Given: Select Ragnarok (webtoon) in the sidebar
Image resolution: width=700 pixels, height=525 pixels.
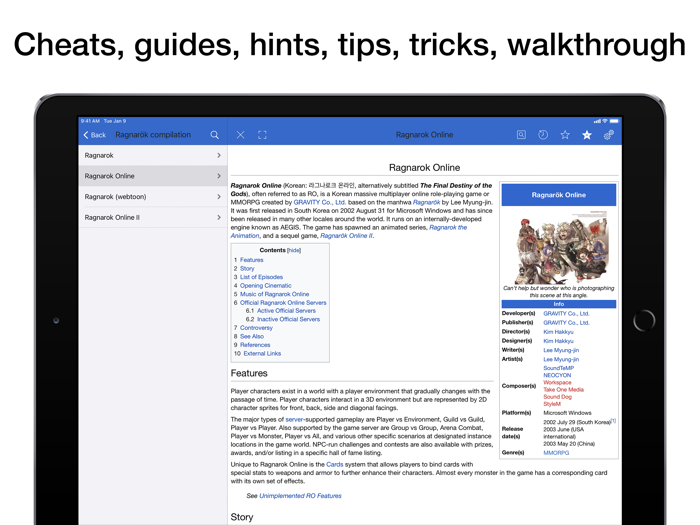Looking at the screenshot, I should click(153, 196).
